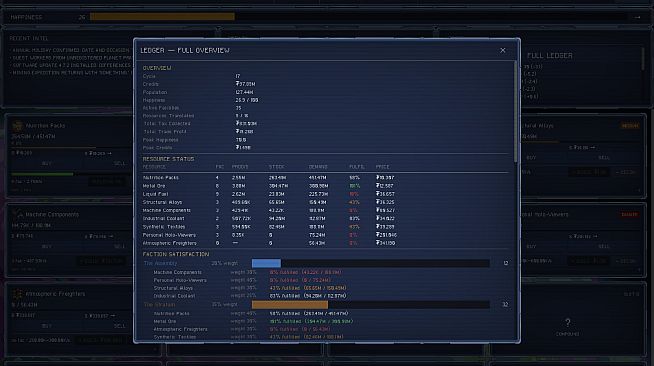This screenshot has height=366, width=654.
Task: Click the PRICE column header
Action: click(382, 167)
